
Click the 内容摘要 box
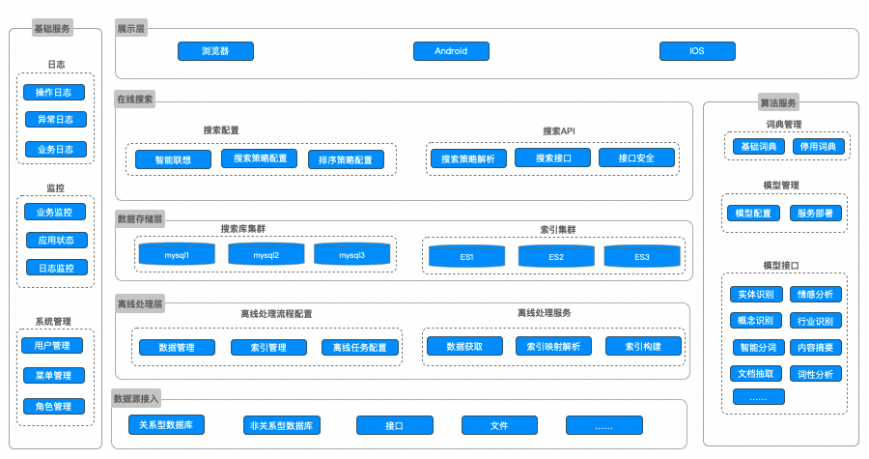coord(816,347)
